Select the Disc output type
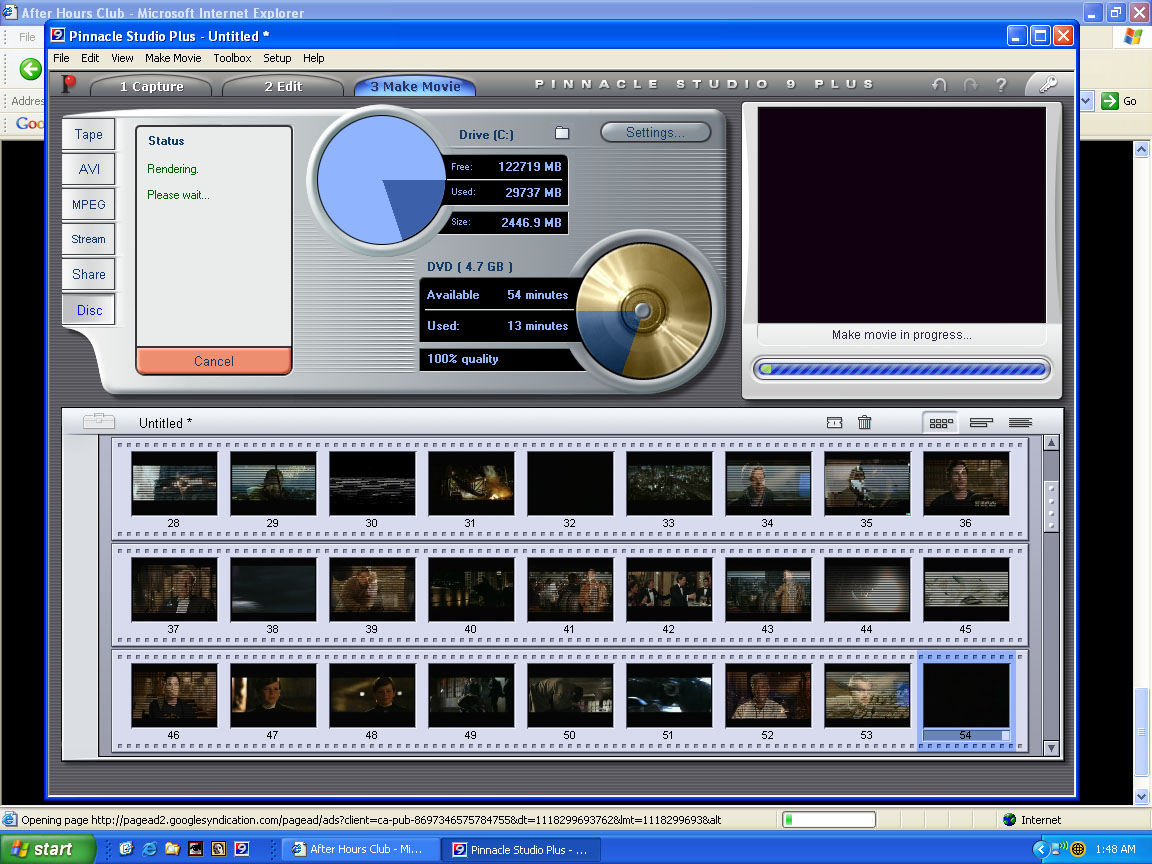The image size is (1152, 864). pos(89,310)
